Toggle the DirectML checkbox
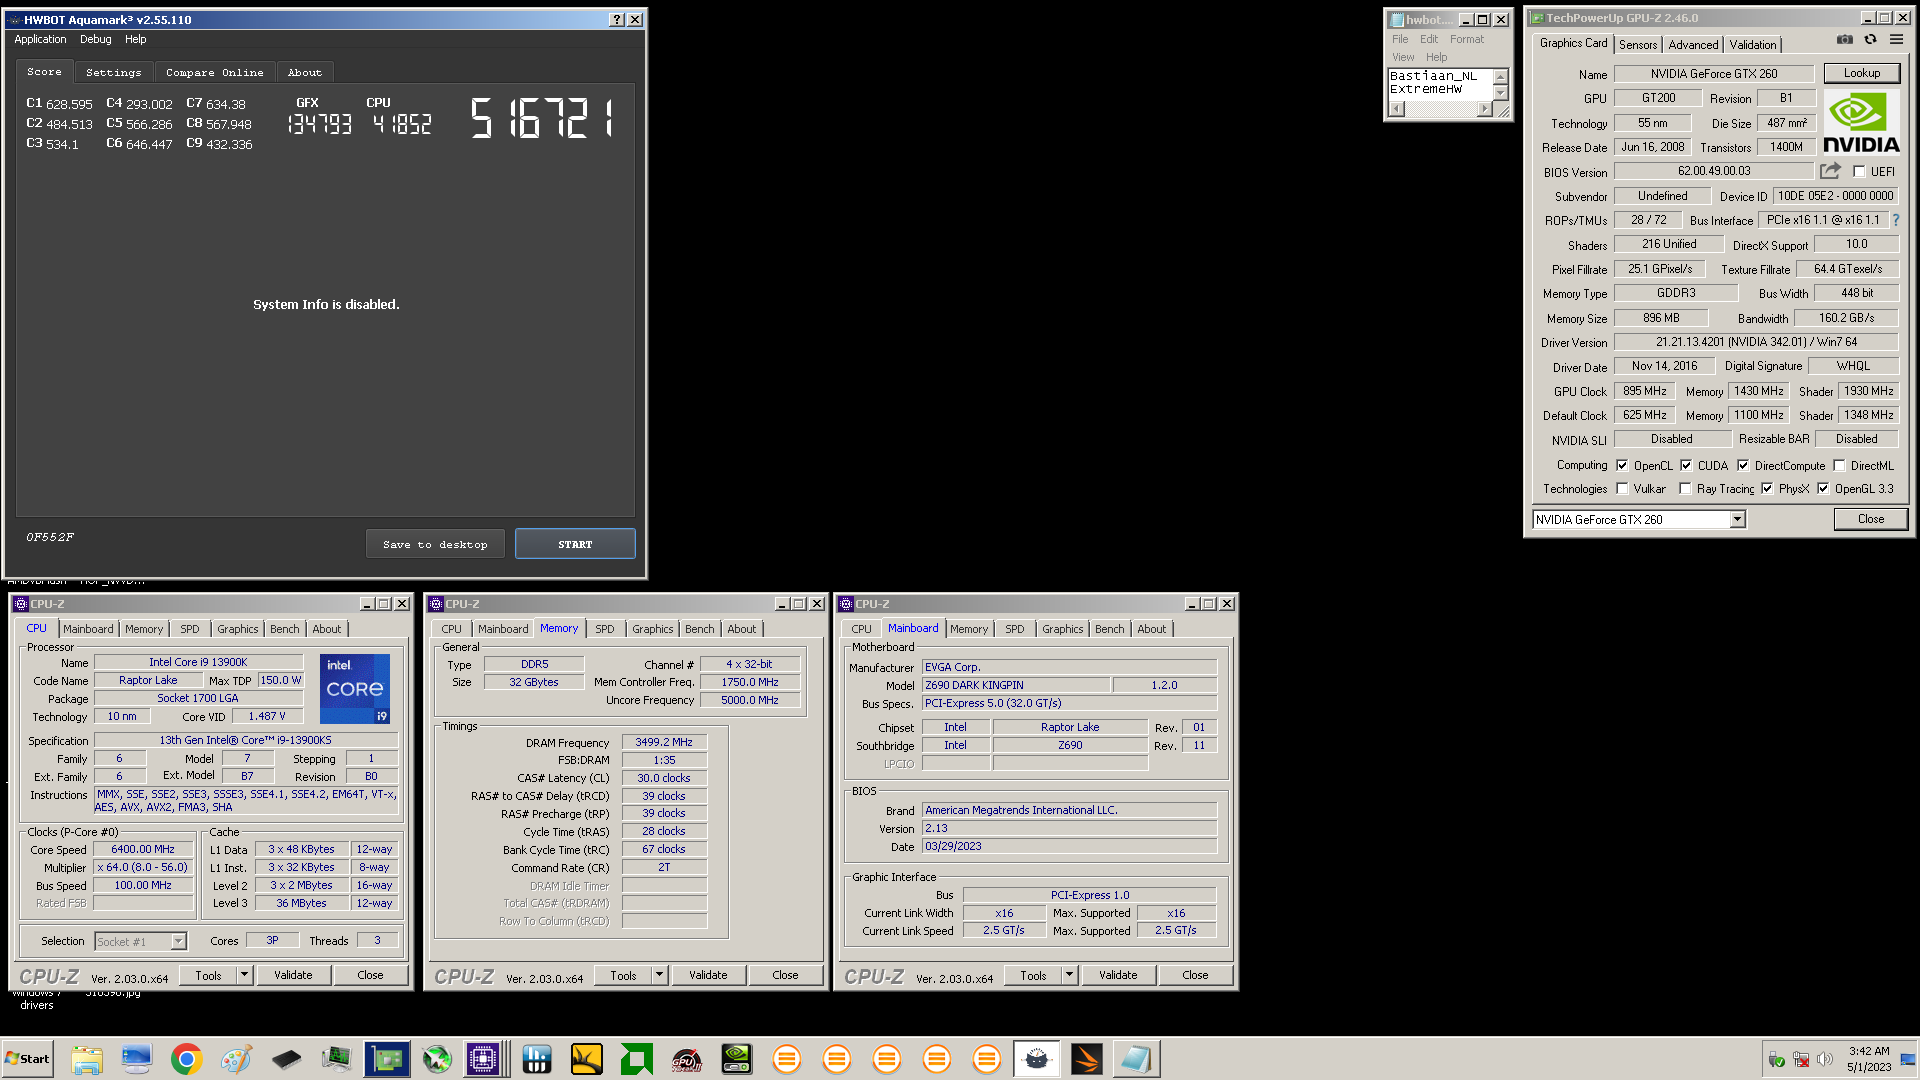This screenshot has height=1080, width=1920. click(1839, 465)
